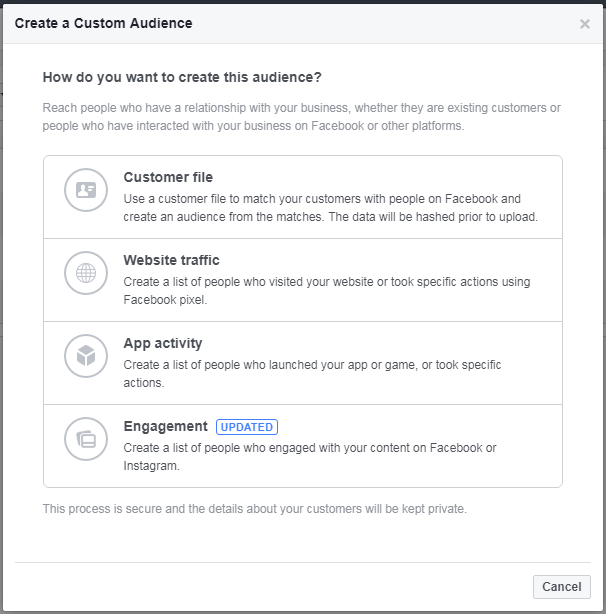Image resolution: width=606 pixels, height=614 pixels.
Task: Click the blue UPDATED badge
Action: pos(247,427)
